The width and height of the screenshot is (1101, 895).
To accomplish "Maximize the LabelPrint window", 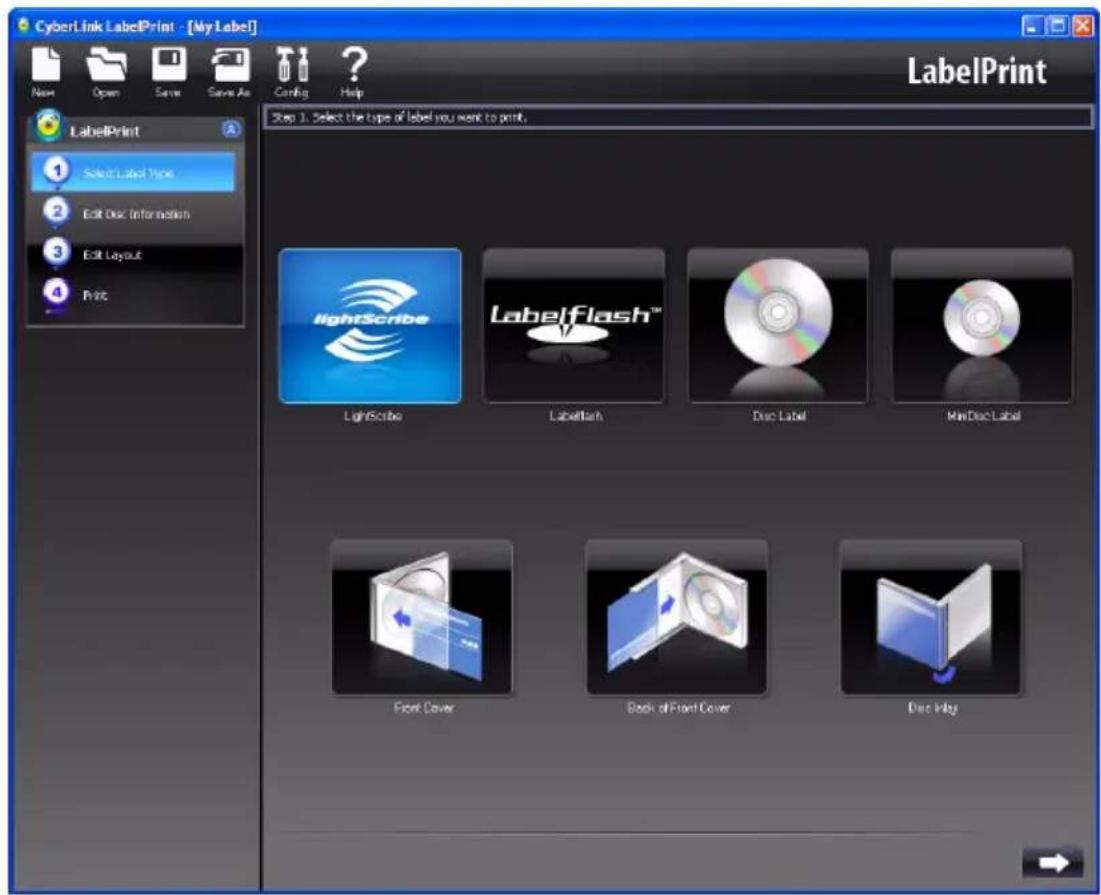I will (x=1057, y=27).
